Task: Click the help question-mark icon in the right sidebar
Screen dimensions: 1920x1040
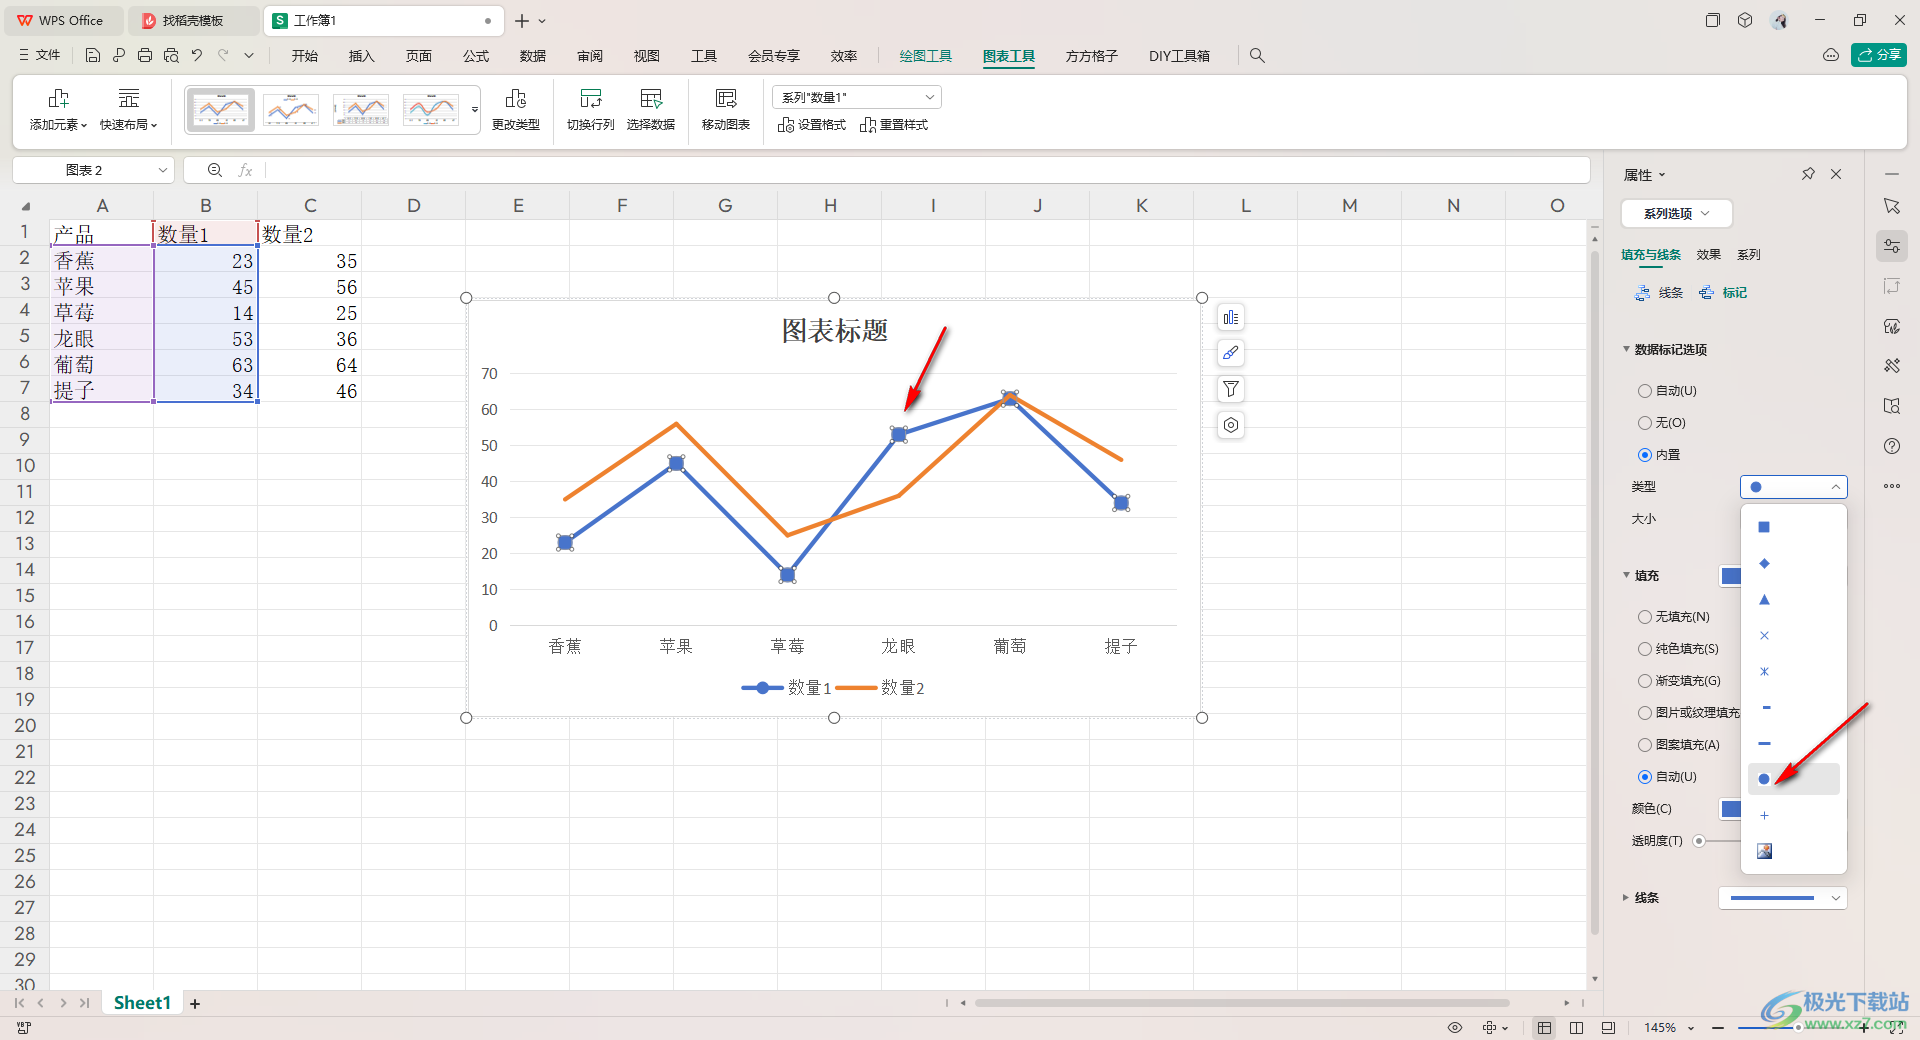Action: pos(1892,446)
